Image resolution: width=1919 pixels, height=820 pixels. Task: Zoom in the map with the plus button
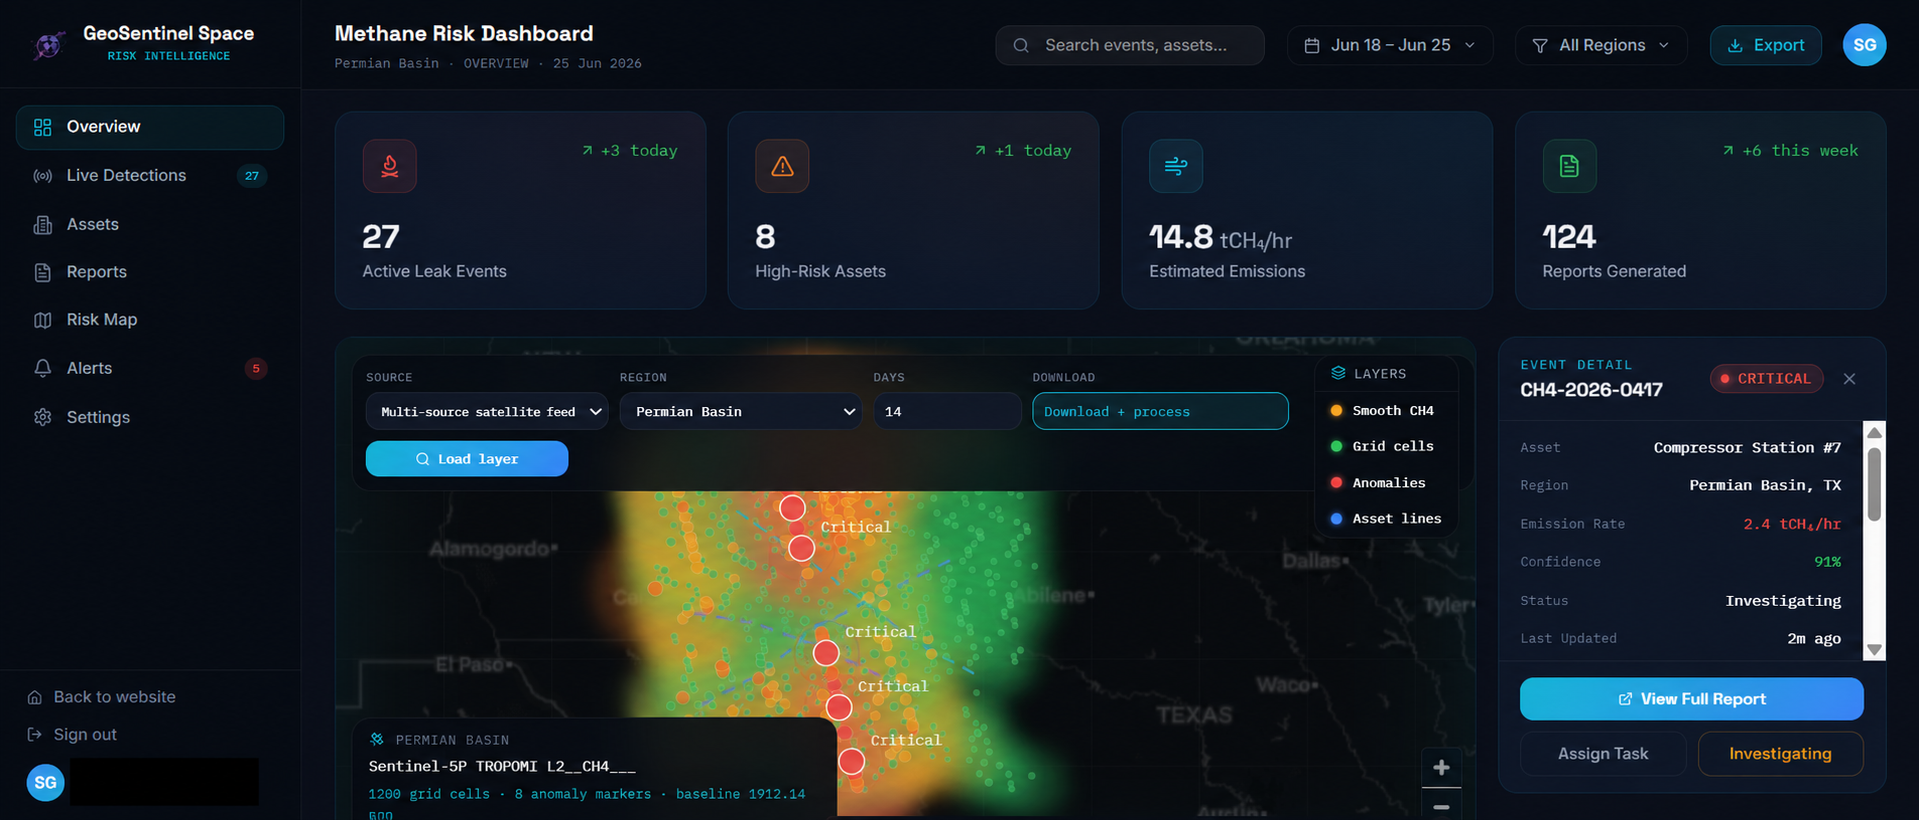pyautogui.click(x=1441, y=767)
